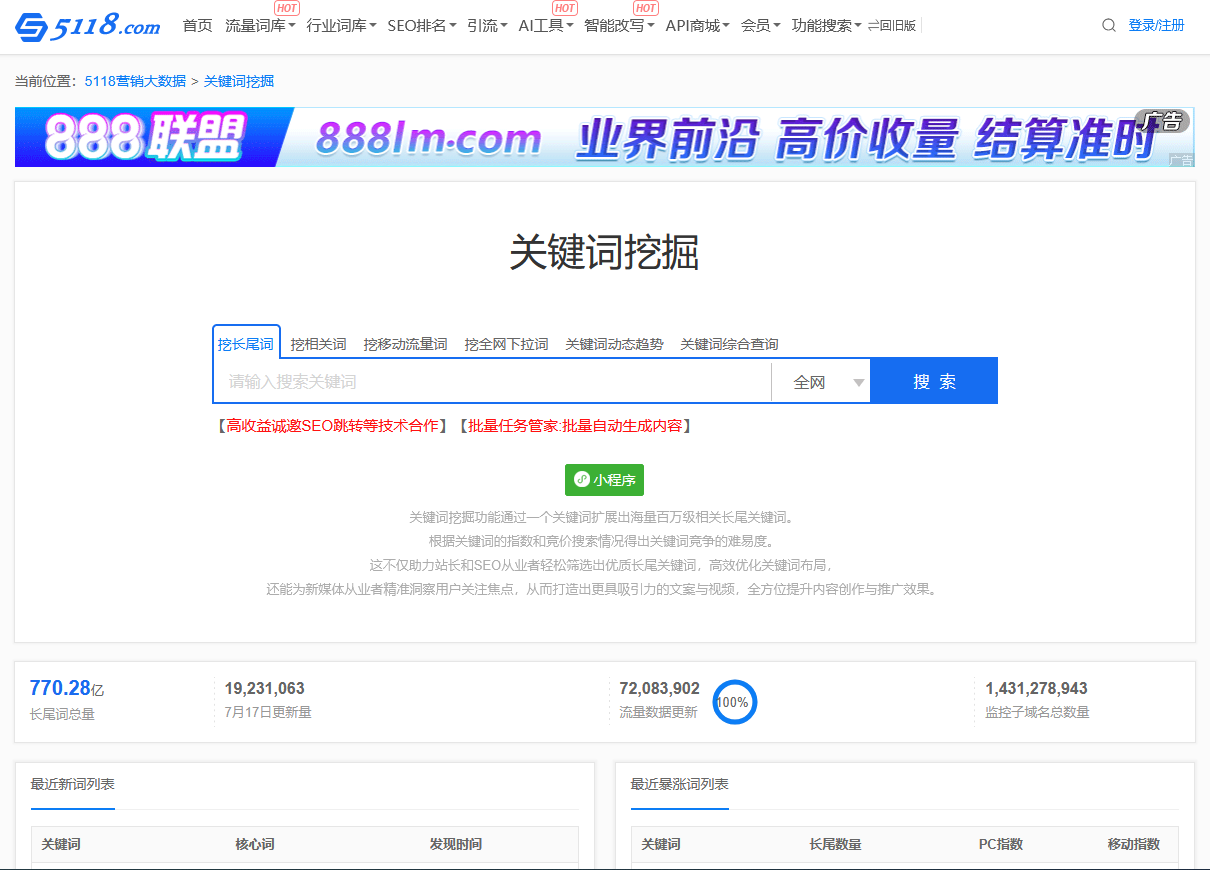Select the 关键词综合查询 tab
Screen dimensions: 1210x870
(729, 344)
